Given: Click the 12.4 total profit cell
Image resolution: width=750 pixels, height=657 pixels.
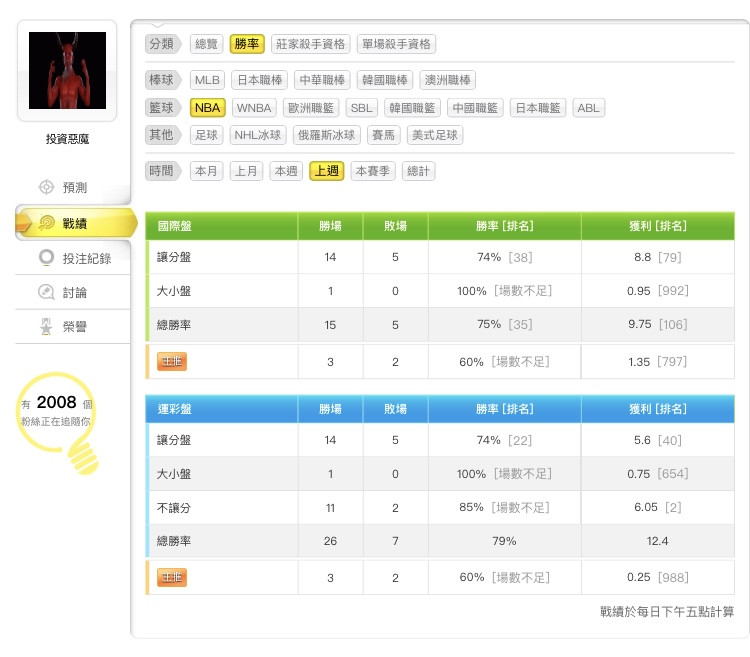Looking at the screenshot, I should tap(657, 541).
